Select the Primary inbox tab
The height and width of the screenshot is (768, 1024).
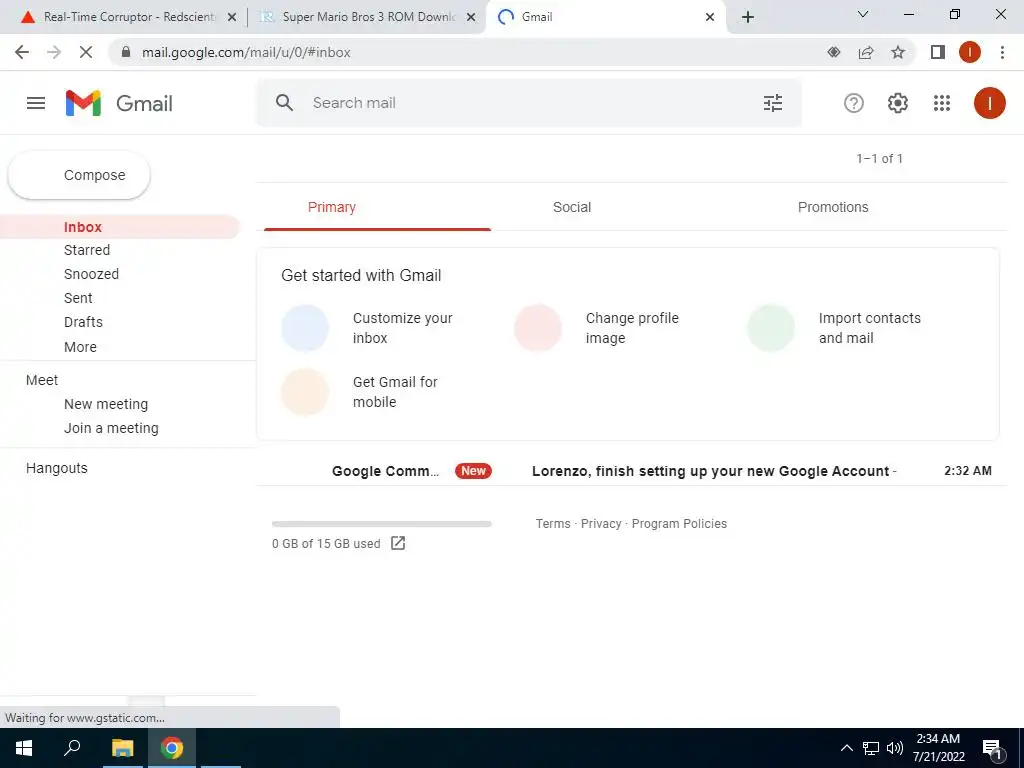coord(377,207)
